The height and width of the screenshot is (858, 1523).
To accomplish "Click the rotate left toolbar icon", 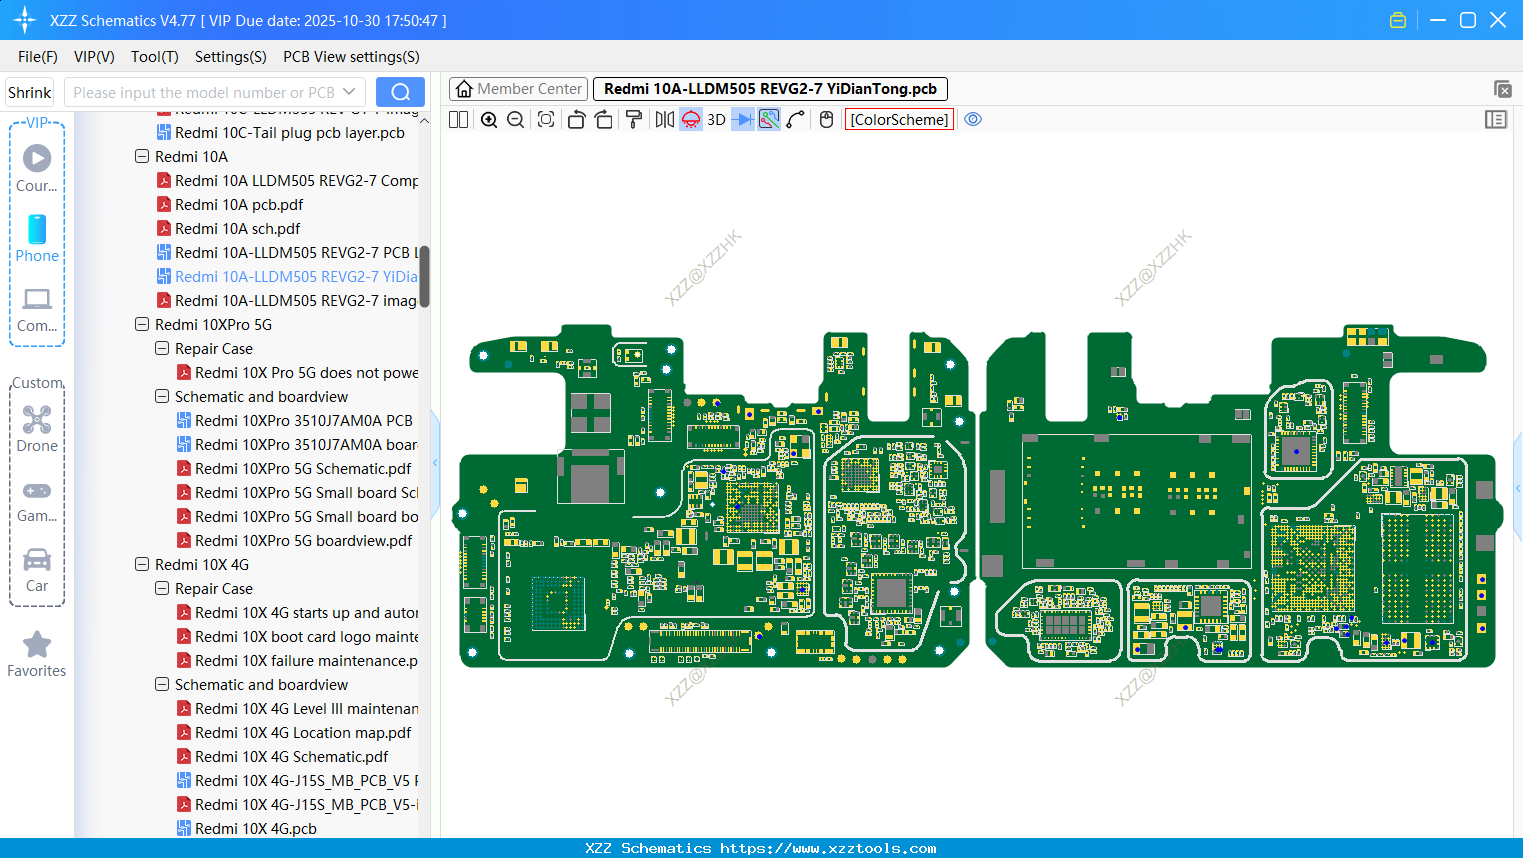I will point(576,119).
